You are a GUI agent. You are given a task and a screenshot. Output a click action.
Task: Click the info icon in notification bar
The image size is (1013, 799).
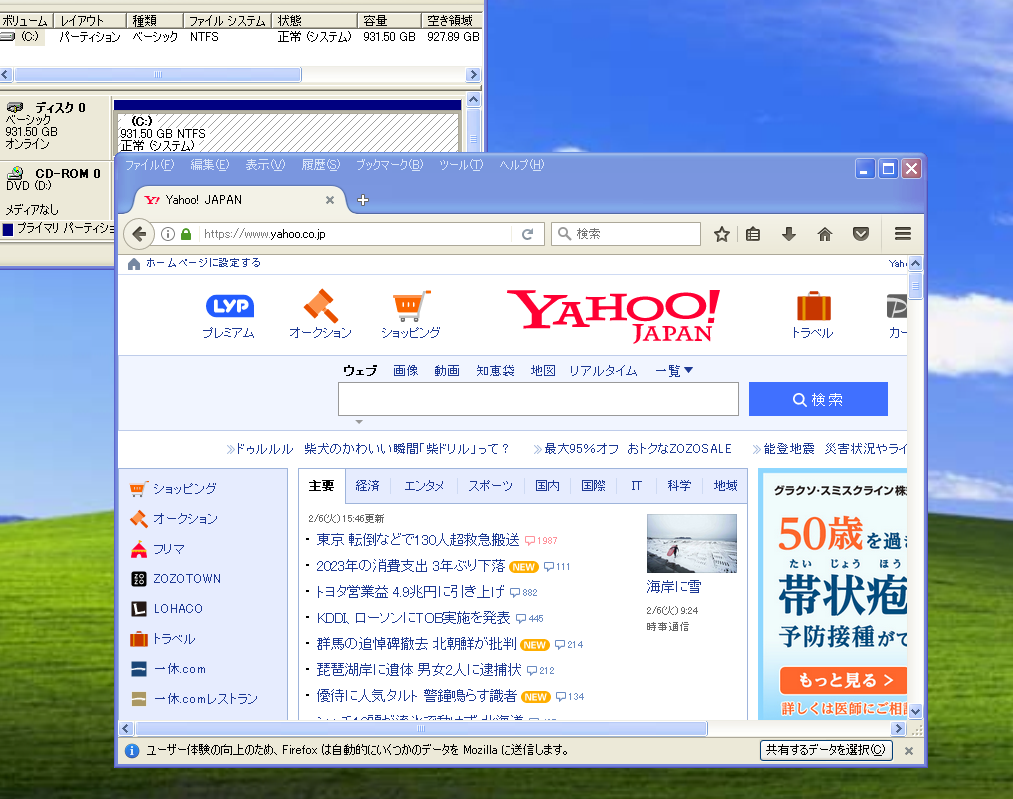click(132, 751)
